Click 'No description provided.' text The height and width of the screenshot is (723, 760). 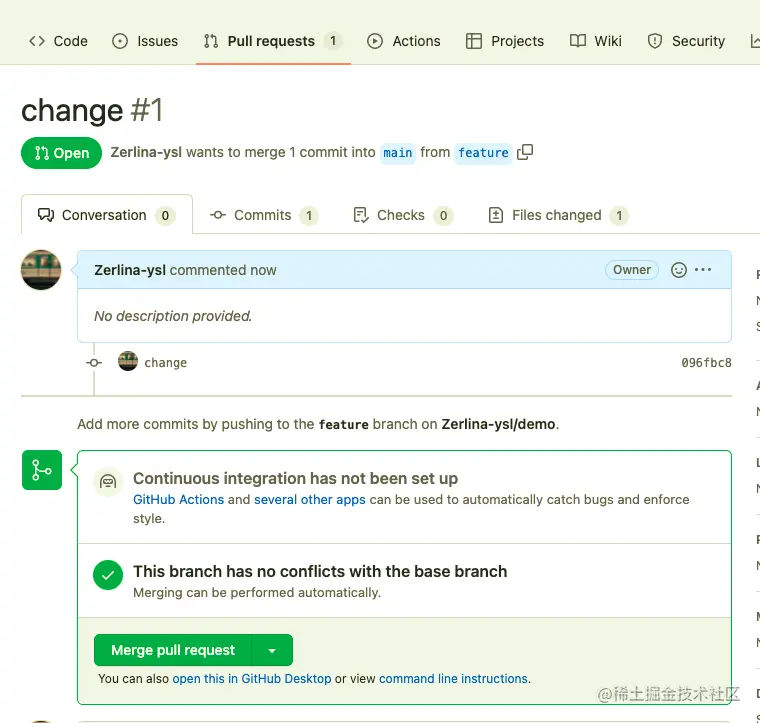click(x=173, y=316)
